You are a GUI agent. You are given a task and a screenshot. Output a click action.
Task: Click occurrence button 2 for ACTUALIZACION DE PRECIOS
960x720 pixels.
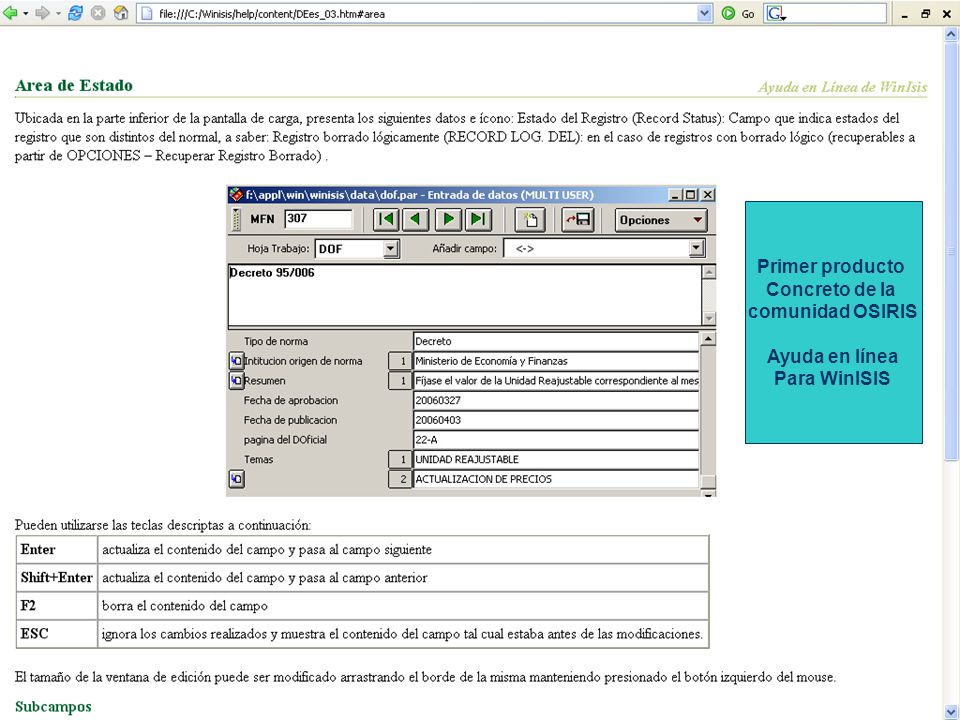click(400, 479)
